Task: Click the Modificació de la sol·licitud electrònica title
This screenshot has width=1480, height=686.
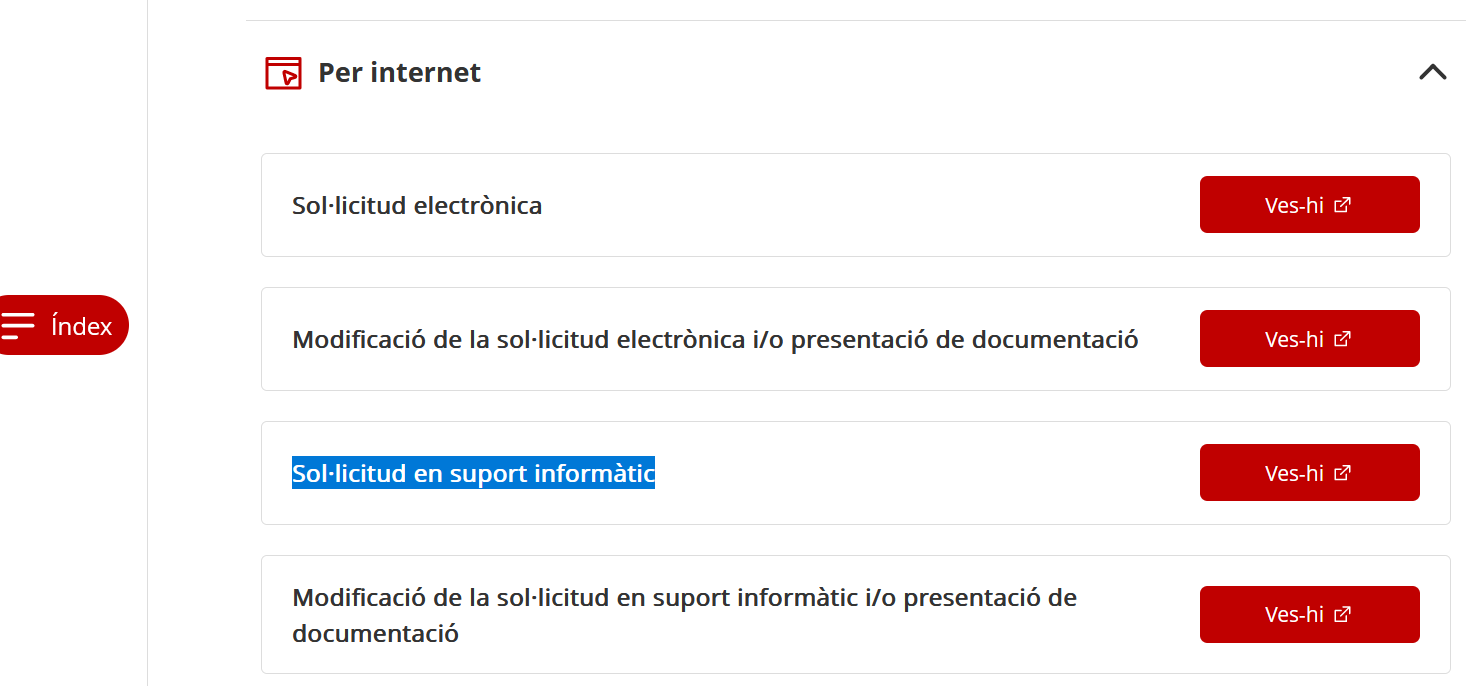Action: (715, 340)
